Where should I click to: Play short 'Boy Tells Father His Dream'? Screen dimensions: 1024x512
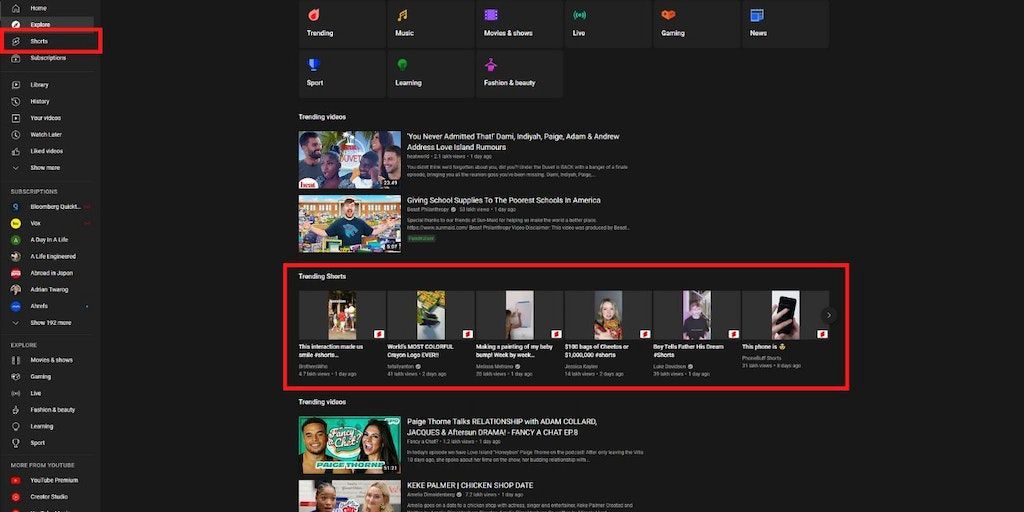(x=697, y=315)
